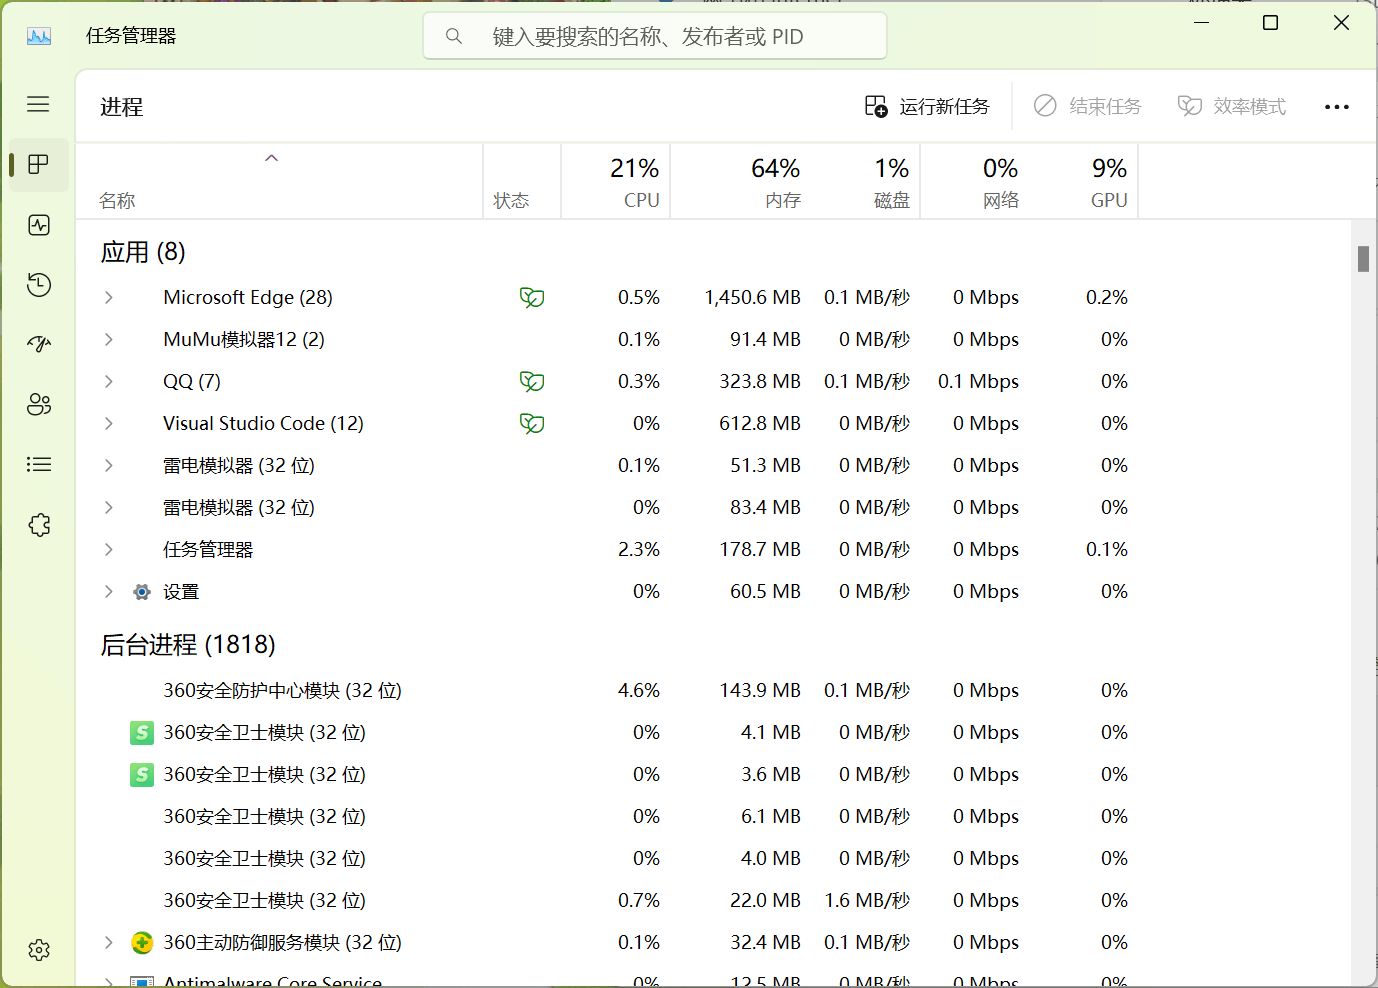Expand the first 雷电模拟器 (32 位) row

(x=109, y=466)
